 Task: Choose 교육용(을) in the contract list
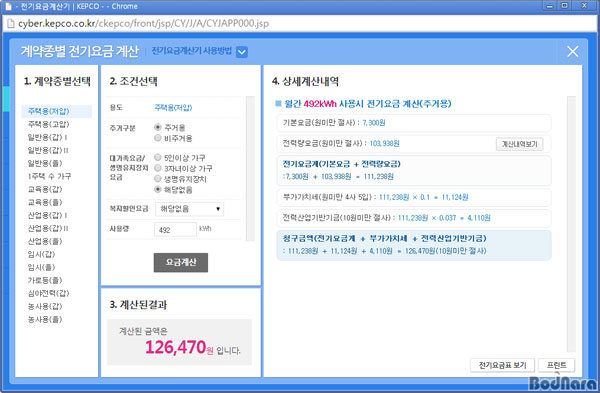[45, 202]
